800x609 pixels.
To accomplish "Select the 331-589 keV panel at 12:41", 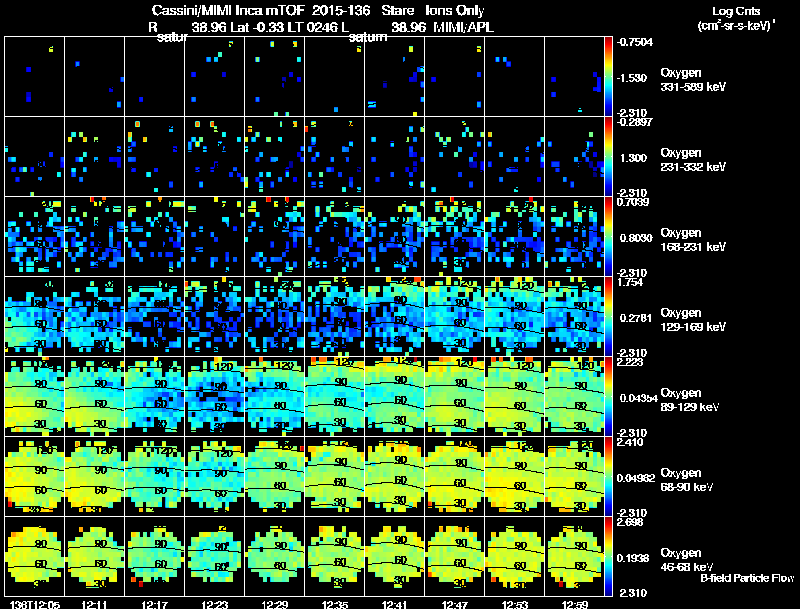I will (394, 77).
